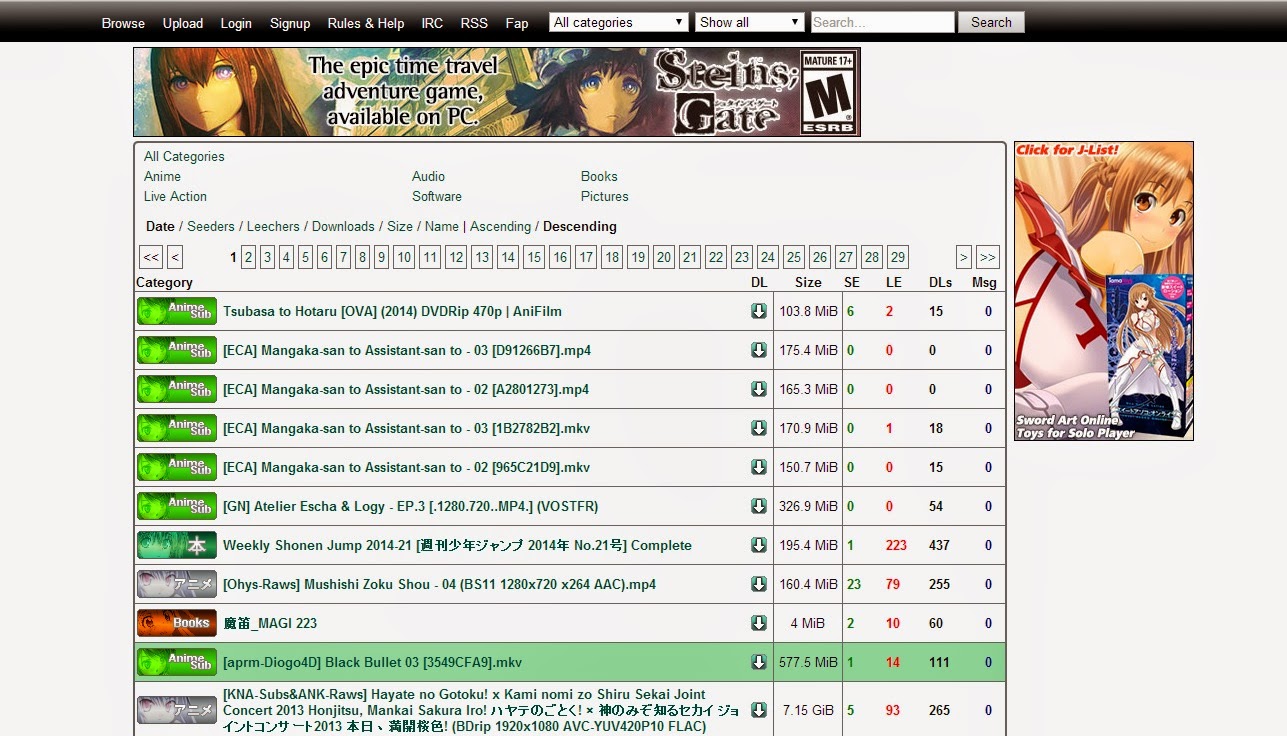The image size is (1287, 736).
Task: Open Upload in the top menu
Action: coord(183,23)
